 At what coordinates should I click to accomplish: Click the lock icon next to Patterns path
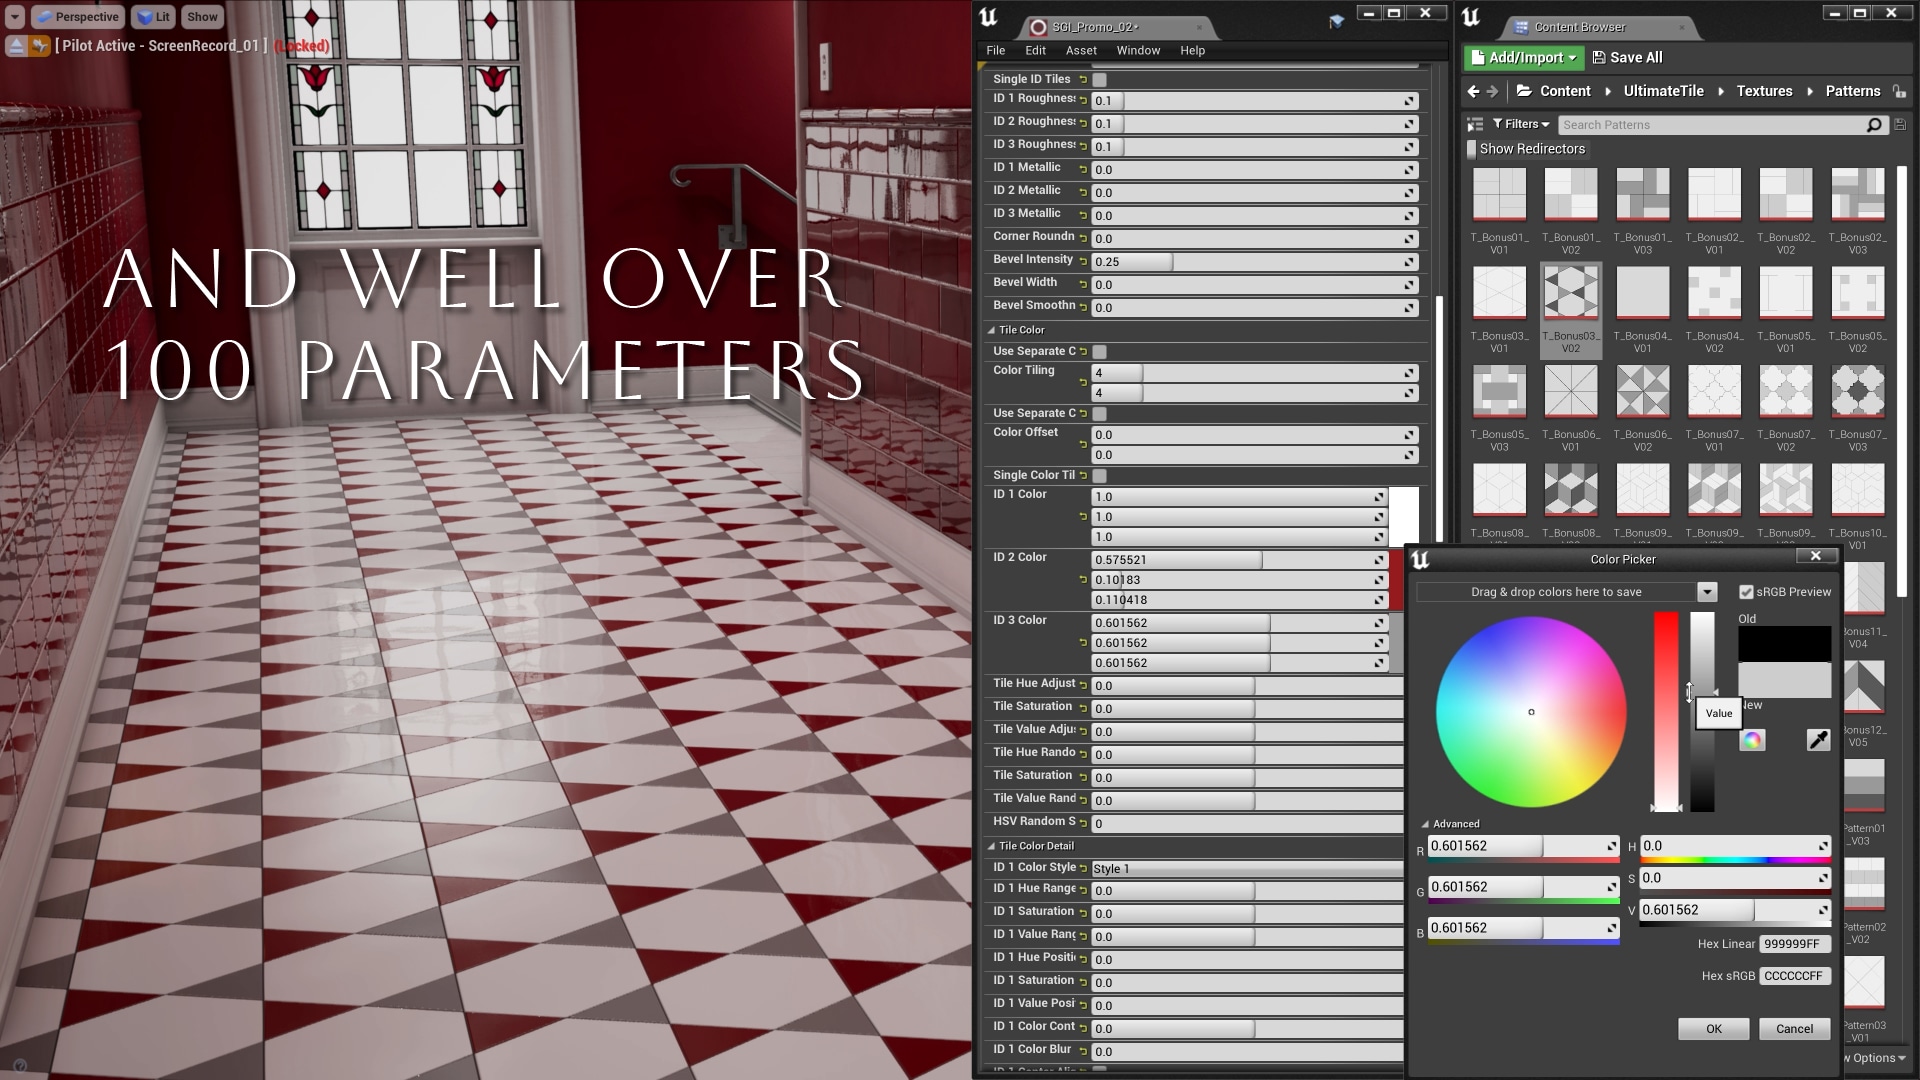point(1897,91)
